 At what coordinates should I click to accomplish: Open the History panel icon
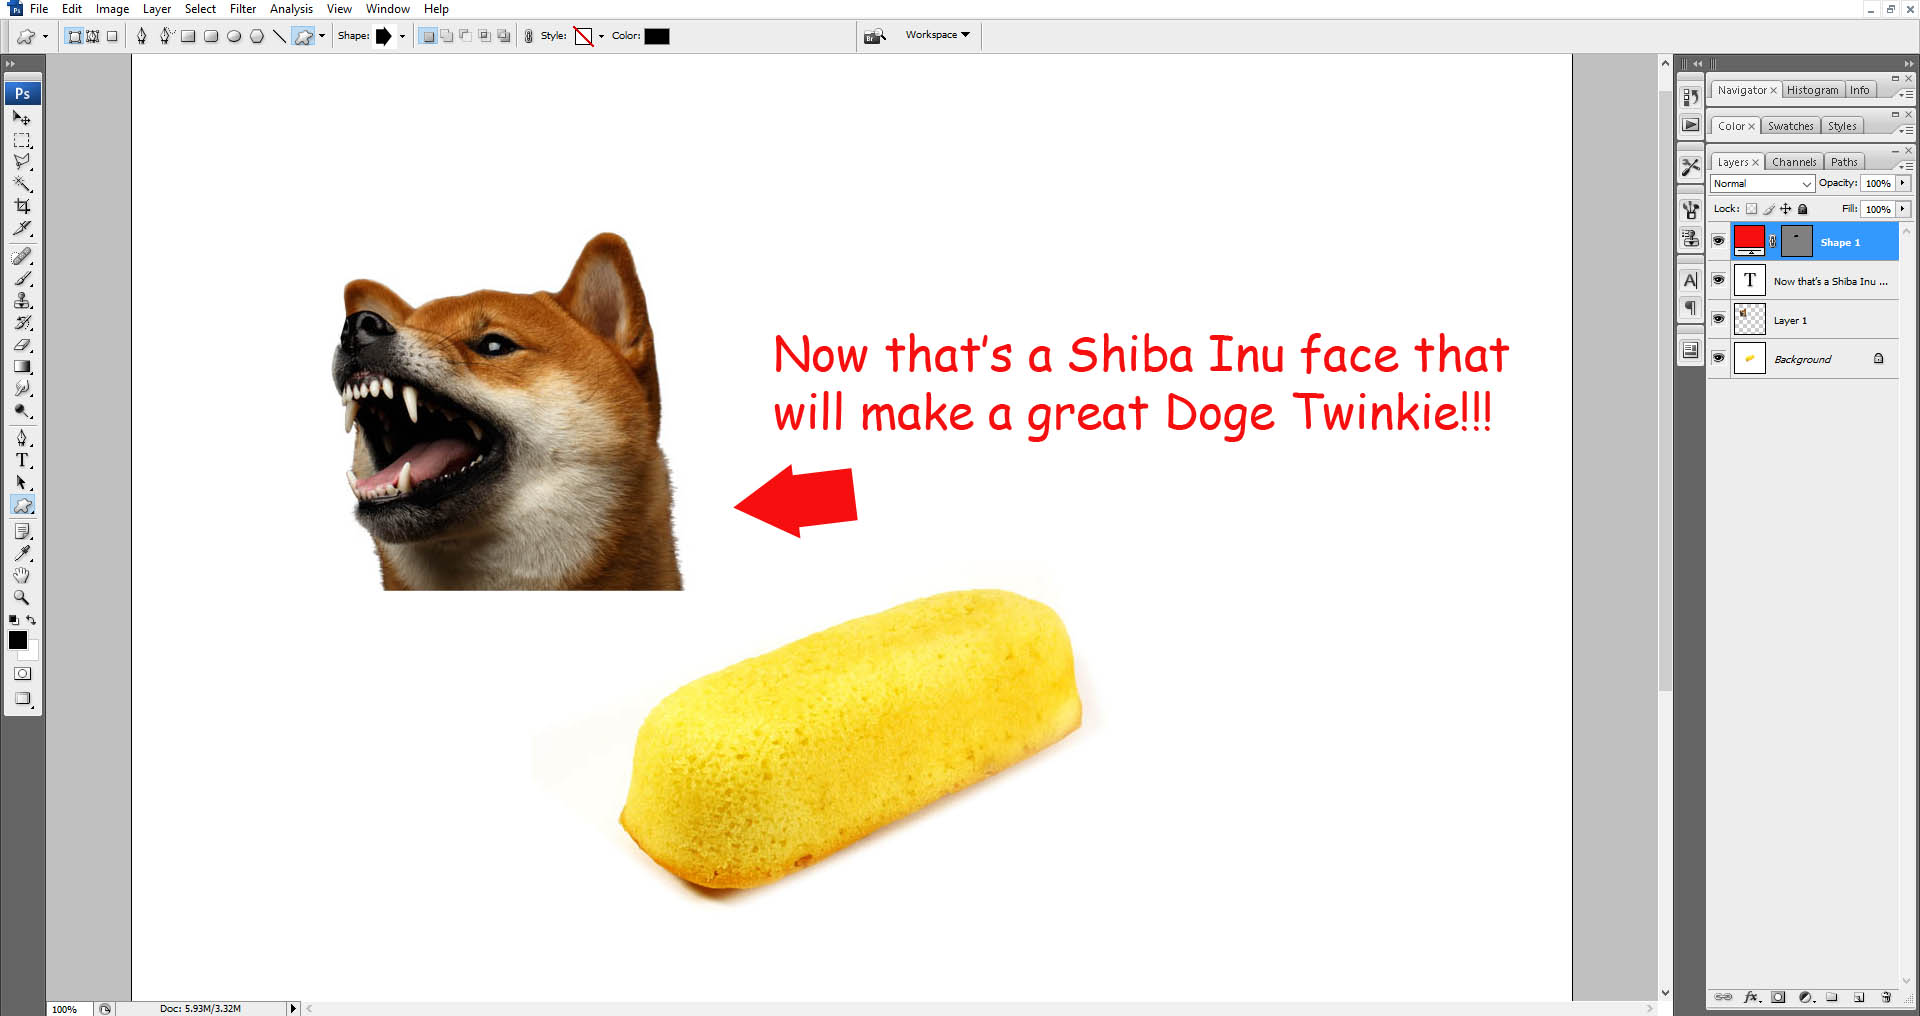pos(1690,97)
